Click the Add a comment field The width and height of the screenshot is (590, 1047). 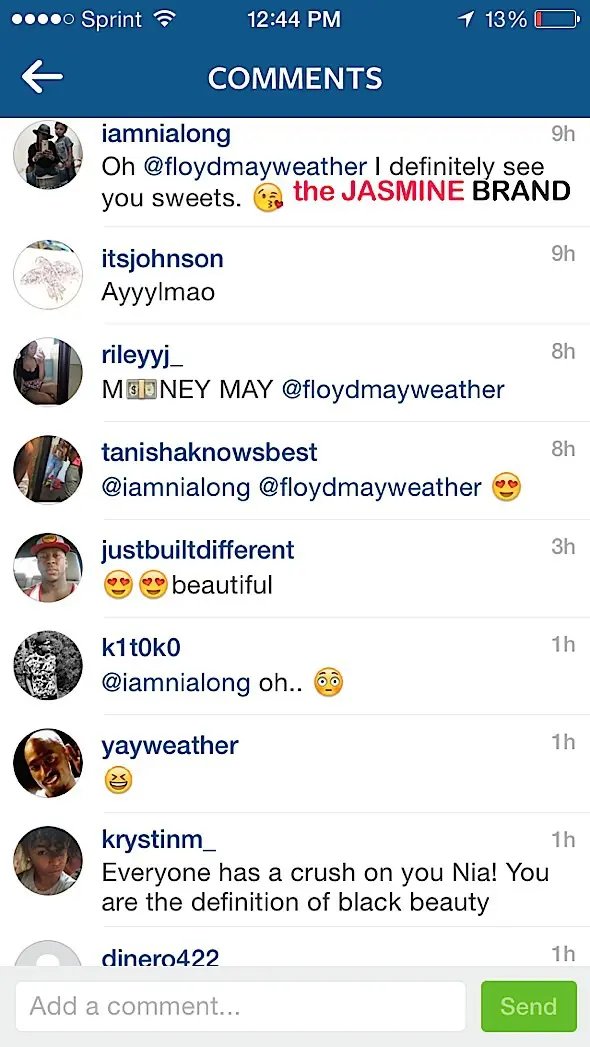(241, 1006)
